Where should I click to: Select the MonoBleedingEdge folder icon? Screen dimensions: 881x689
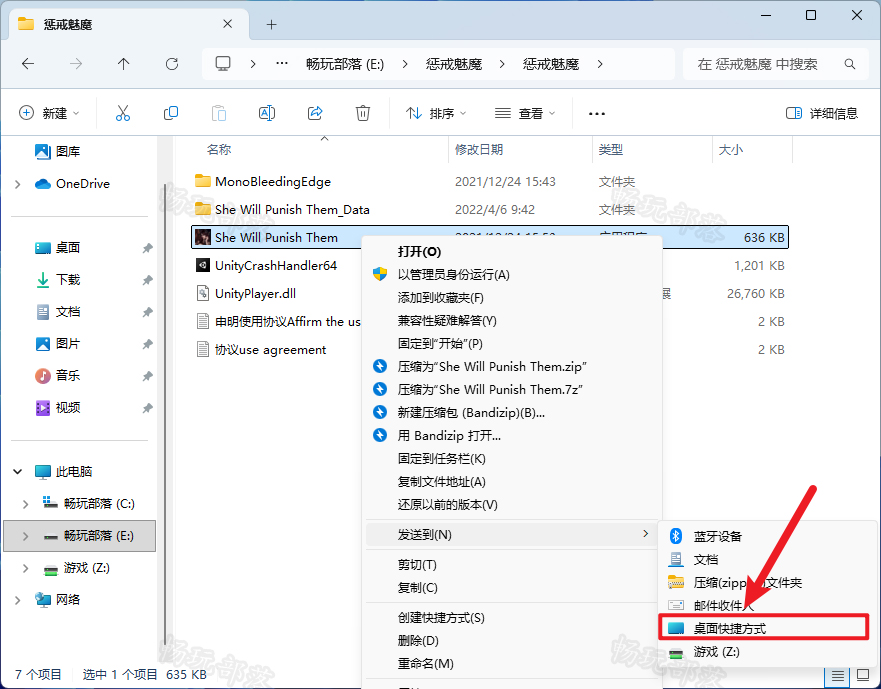point(202,181)
